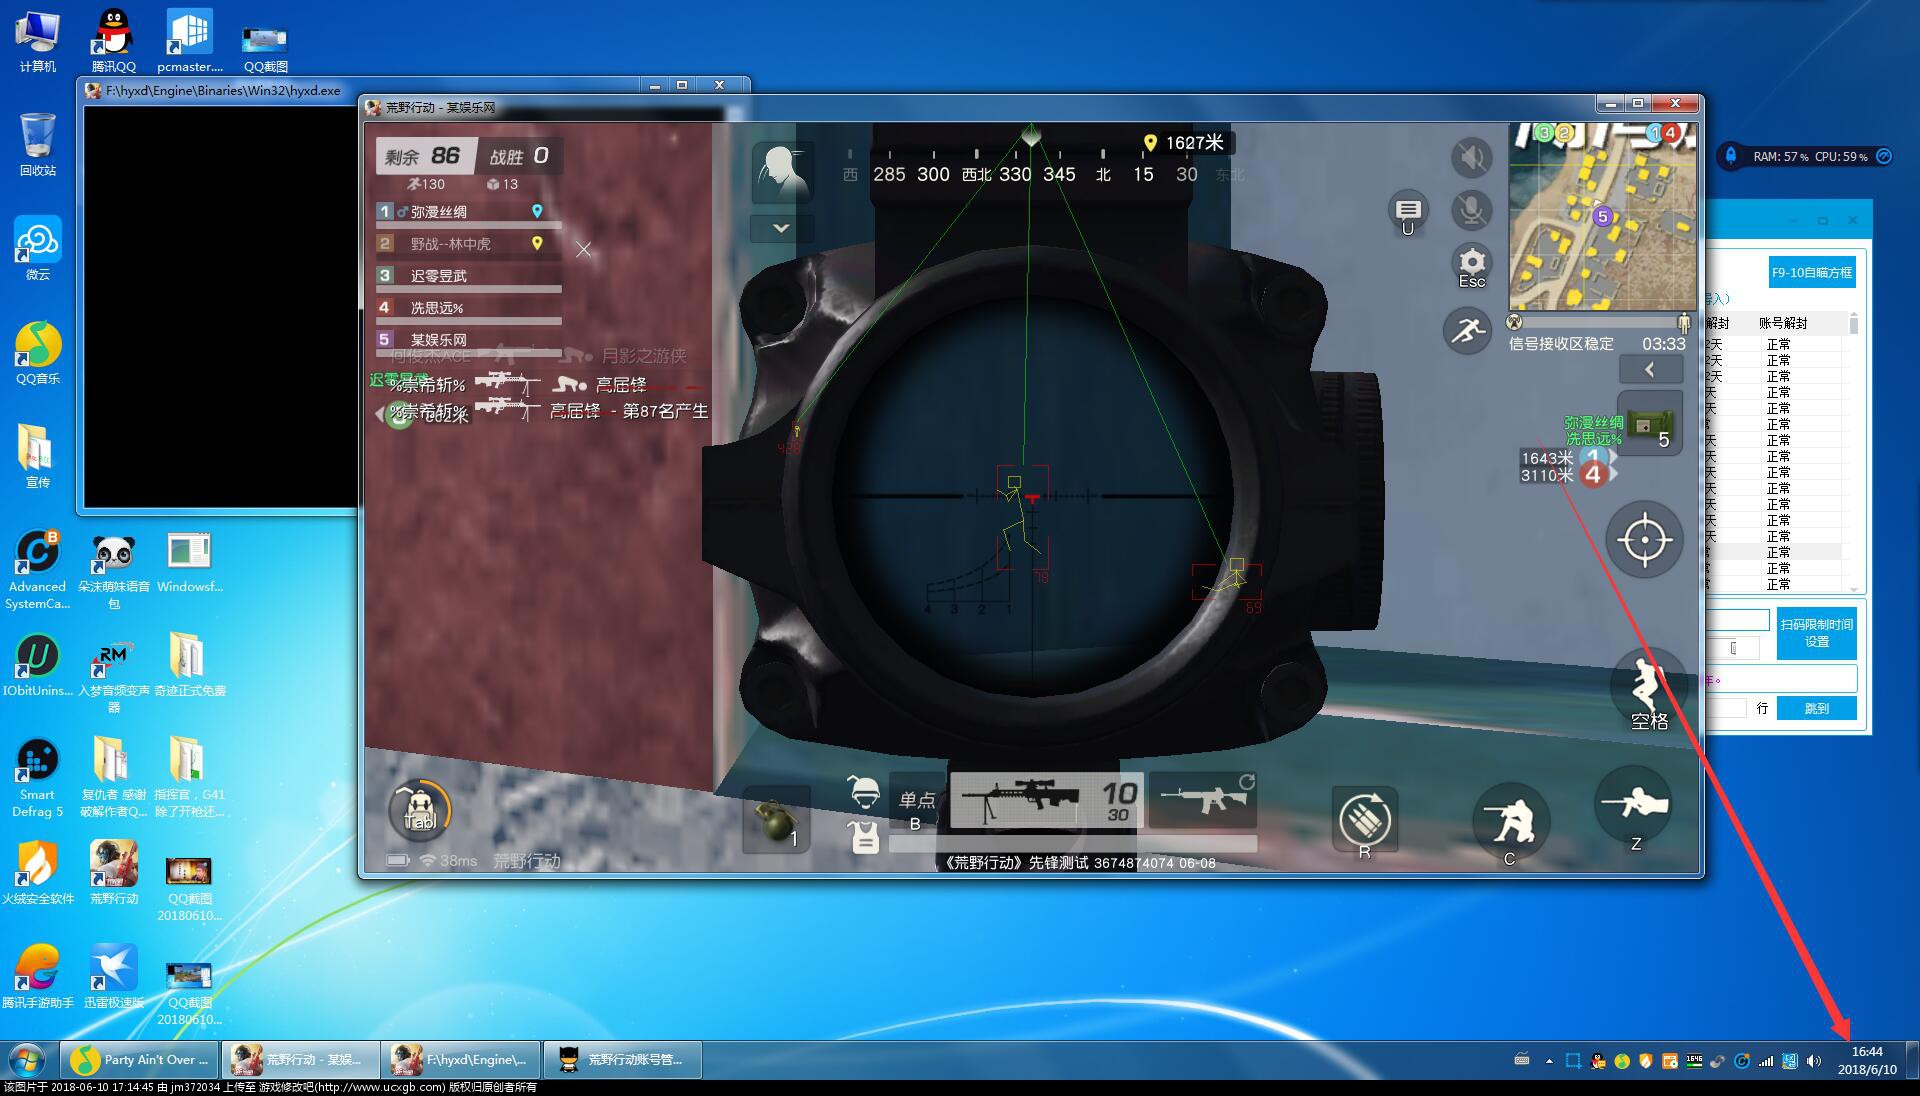Open the Windows Start menu
1920x1096 pixels.
(x=28, y=1059)
